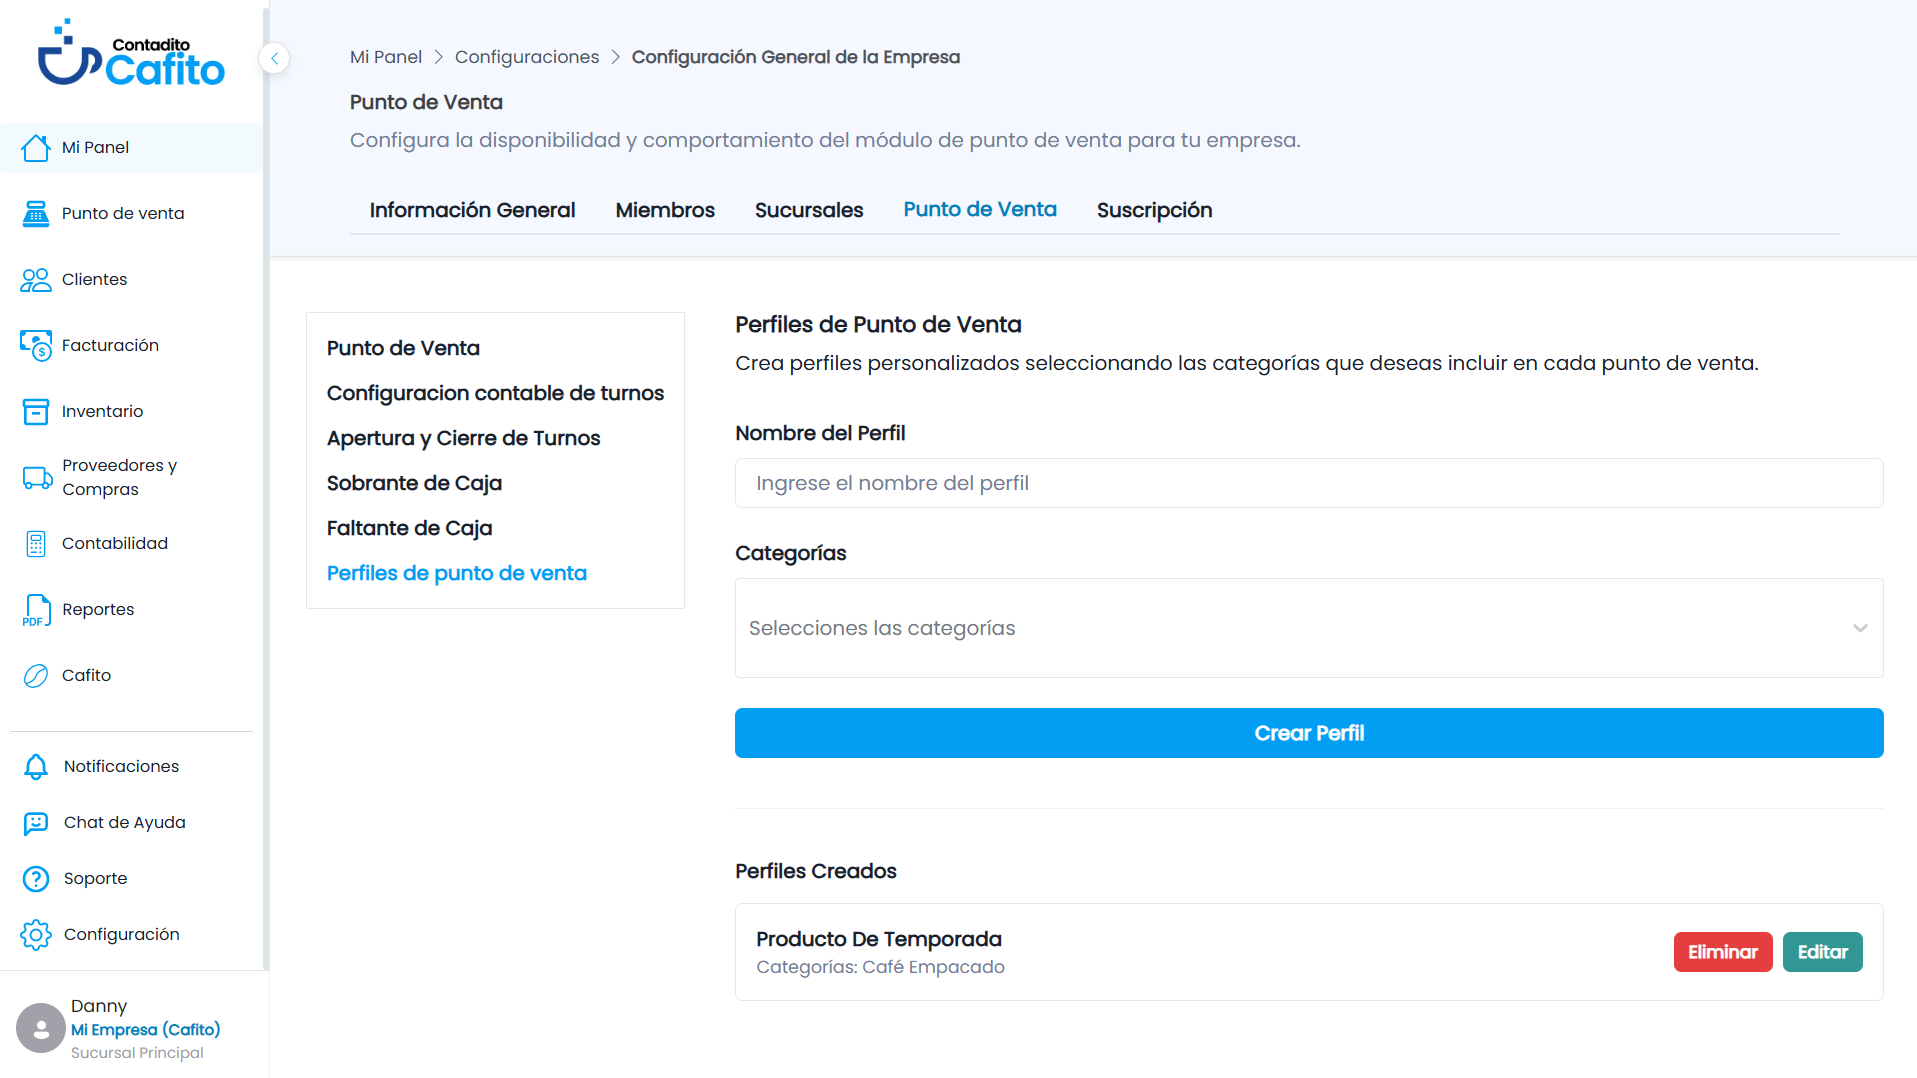Open the Reportes PDF icon
1917x1078 pixels.
(x=36, y=610)
